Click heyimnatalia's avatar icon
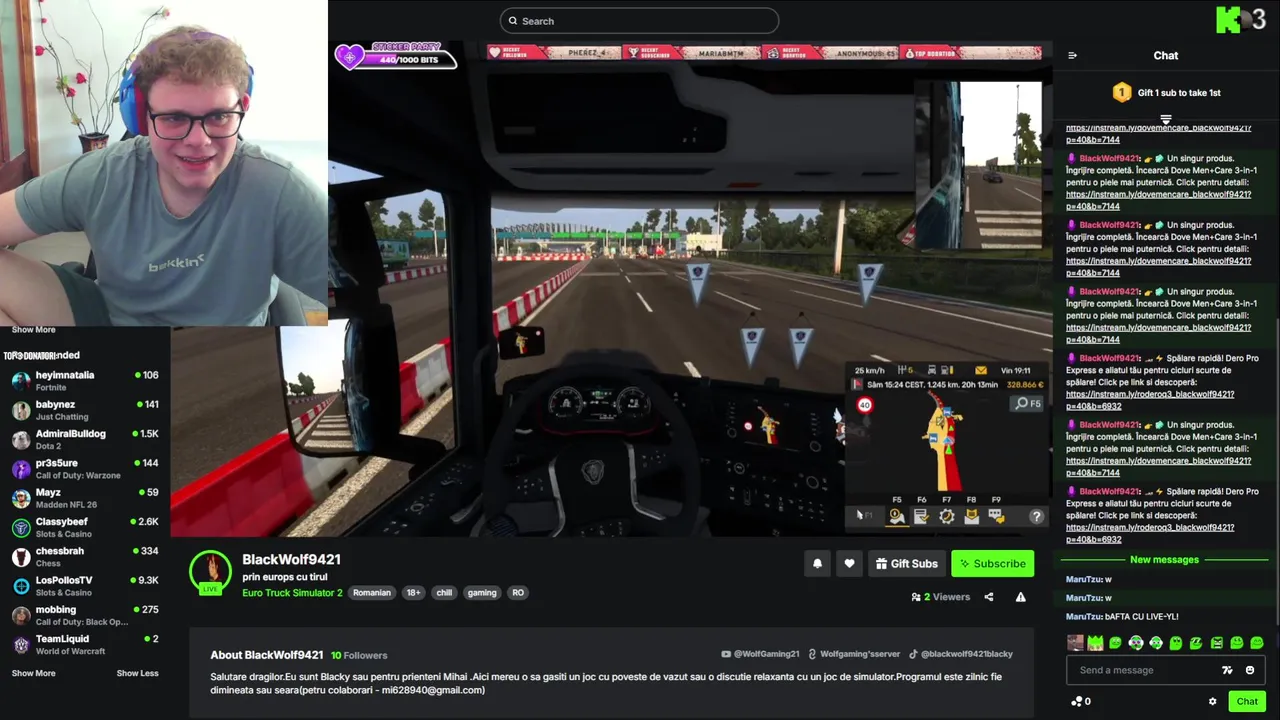 pos(21,381)
